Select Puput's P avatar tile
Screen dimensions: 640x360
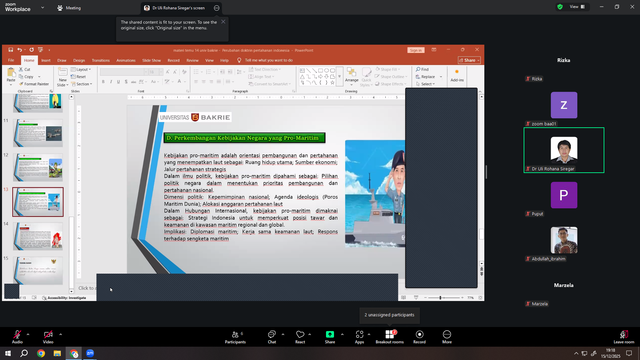click(x=564, y=195)
